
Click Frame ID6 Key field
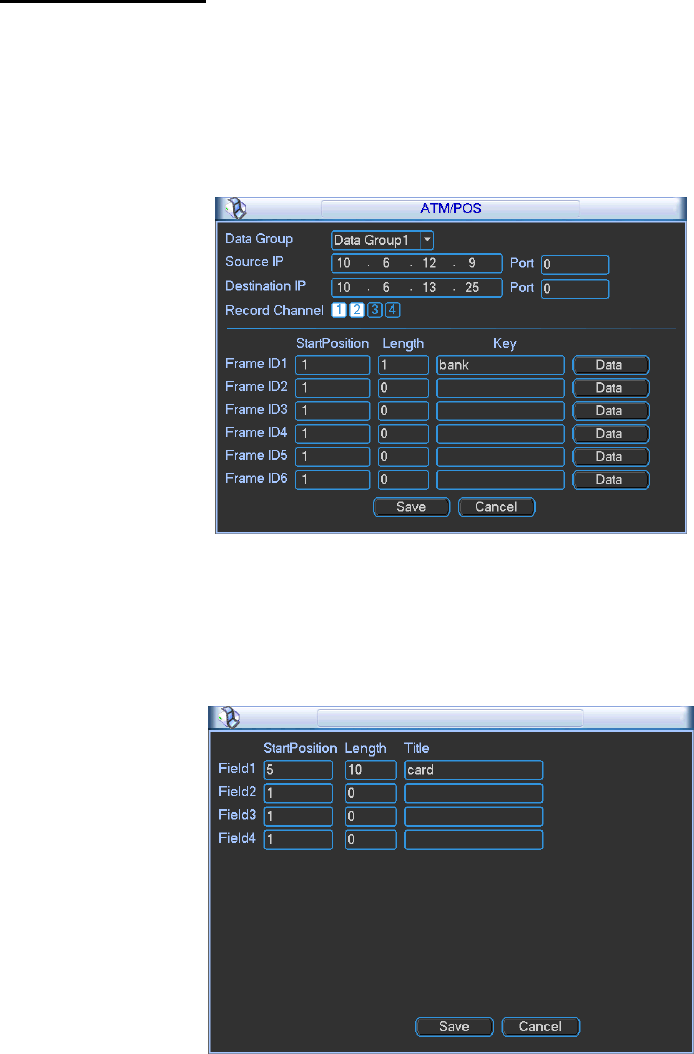(x=500, y=479)
